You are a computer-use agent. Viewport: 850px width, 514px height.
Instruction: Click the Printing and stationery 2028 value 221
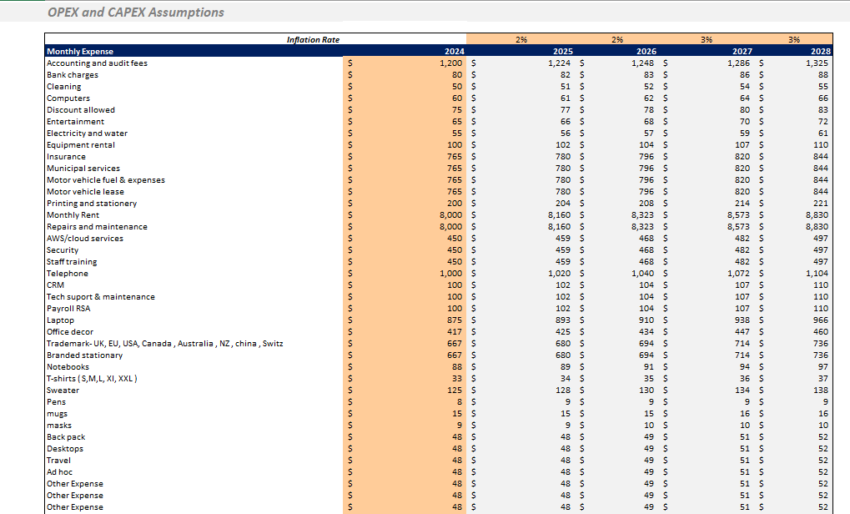821,203
